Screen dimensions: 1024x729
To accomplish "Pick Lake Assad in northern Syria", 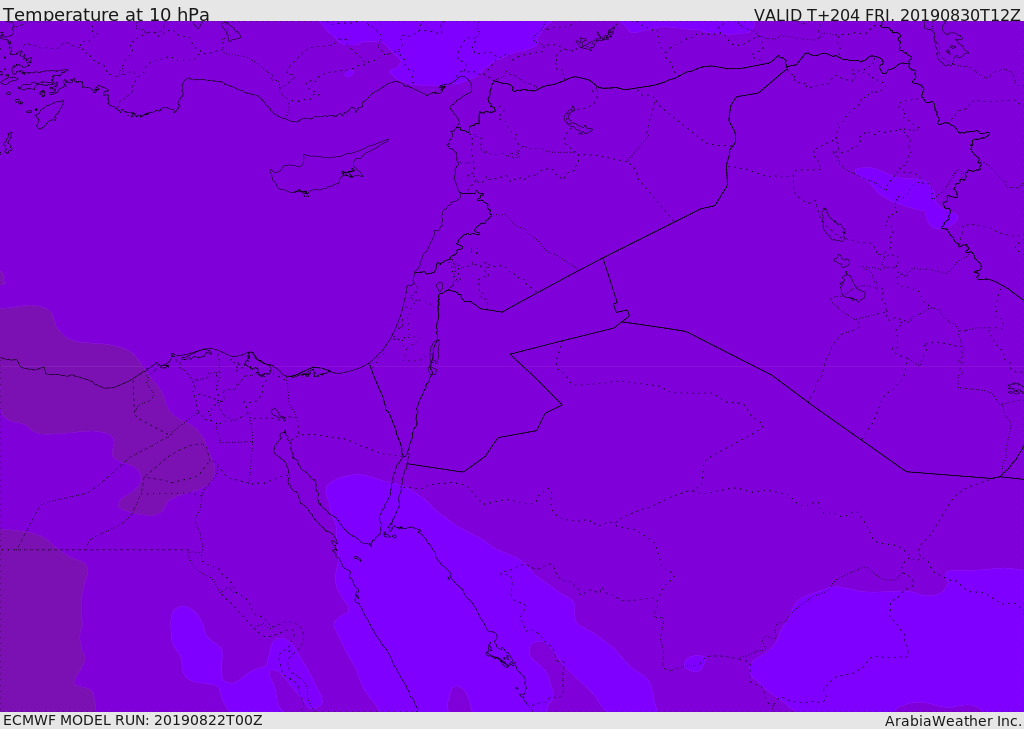I will click(577, 122).
